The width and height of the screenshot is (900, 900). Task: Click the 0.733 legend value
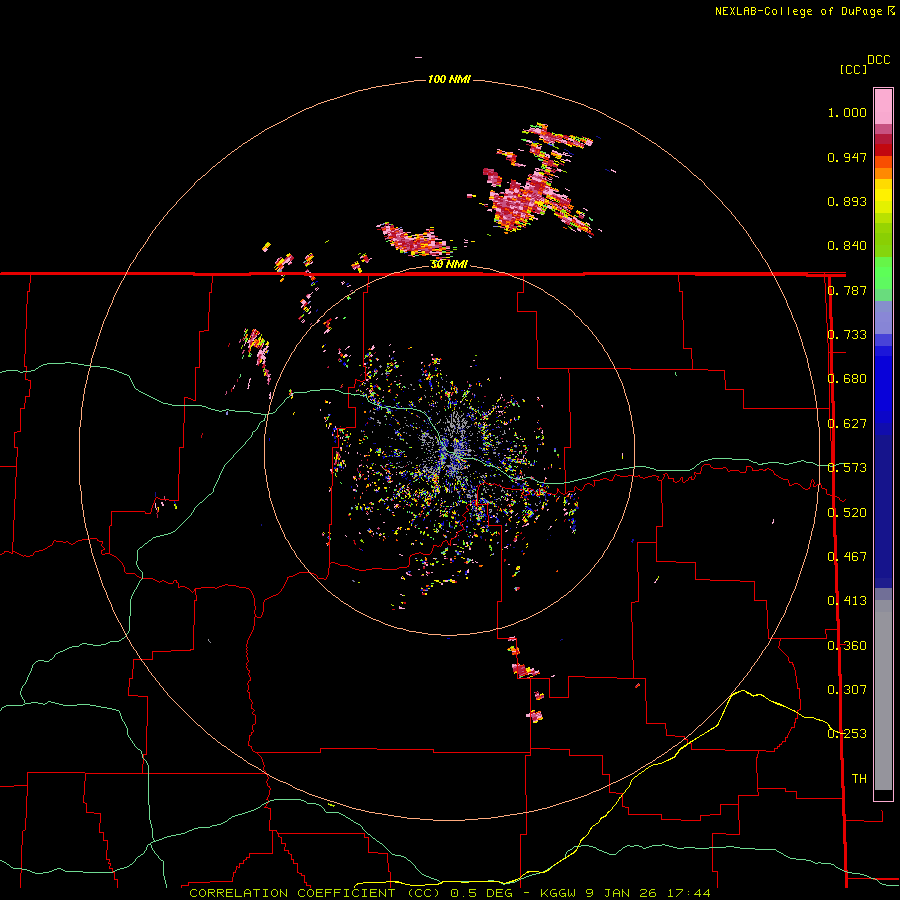tap(847, 335)
